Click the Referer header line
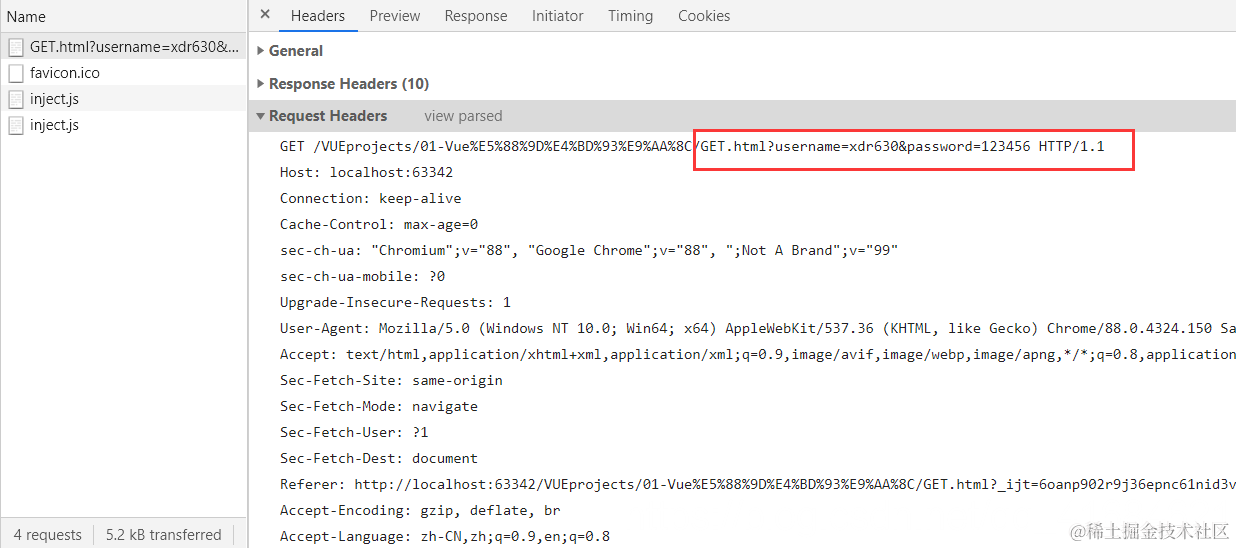This screenshot has width=1236, height=548. (x=758, y=484)
